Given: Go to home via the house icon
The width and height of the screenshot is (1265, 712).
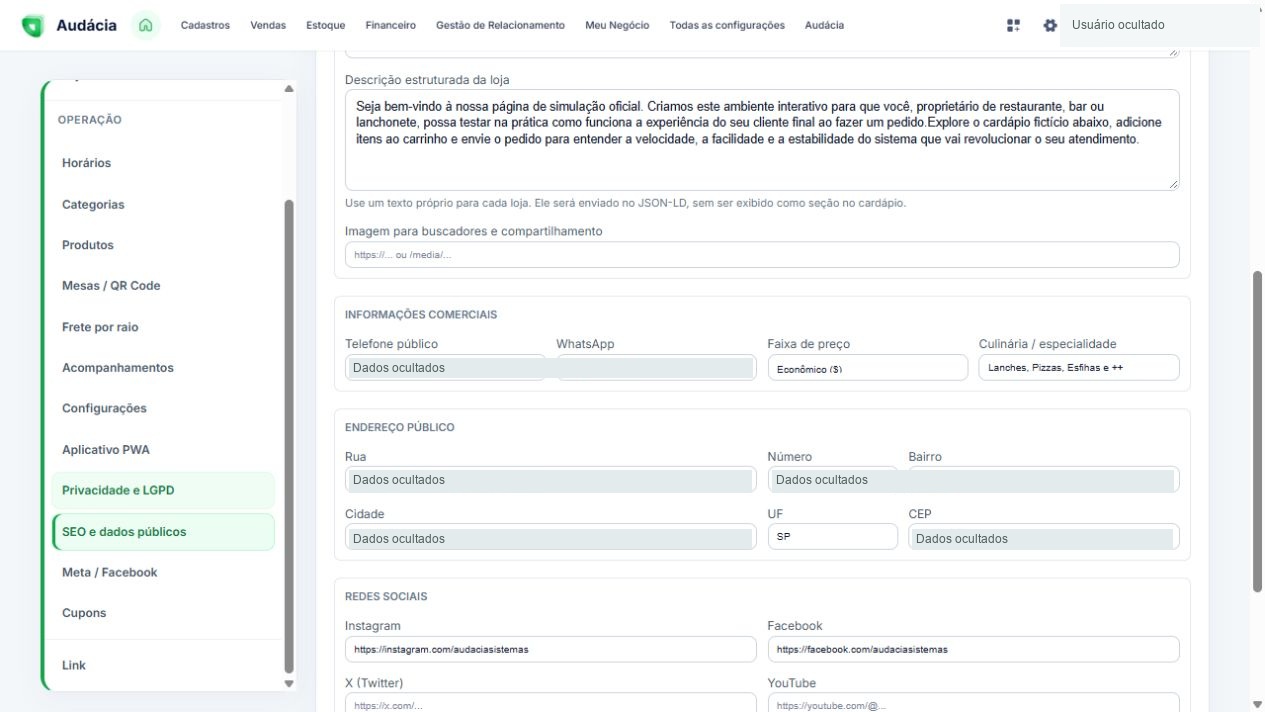Looking at the screenshot, I should [x=146, y=25].
